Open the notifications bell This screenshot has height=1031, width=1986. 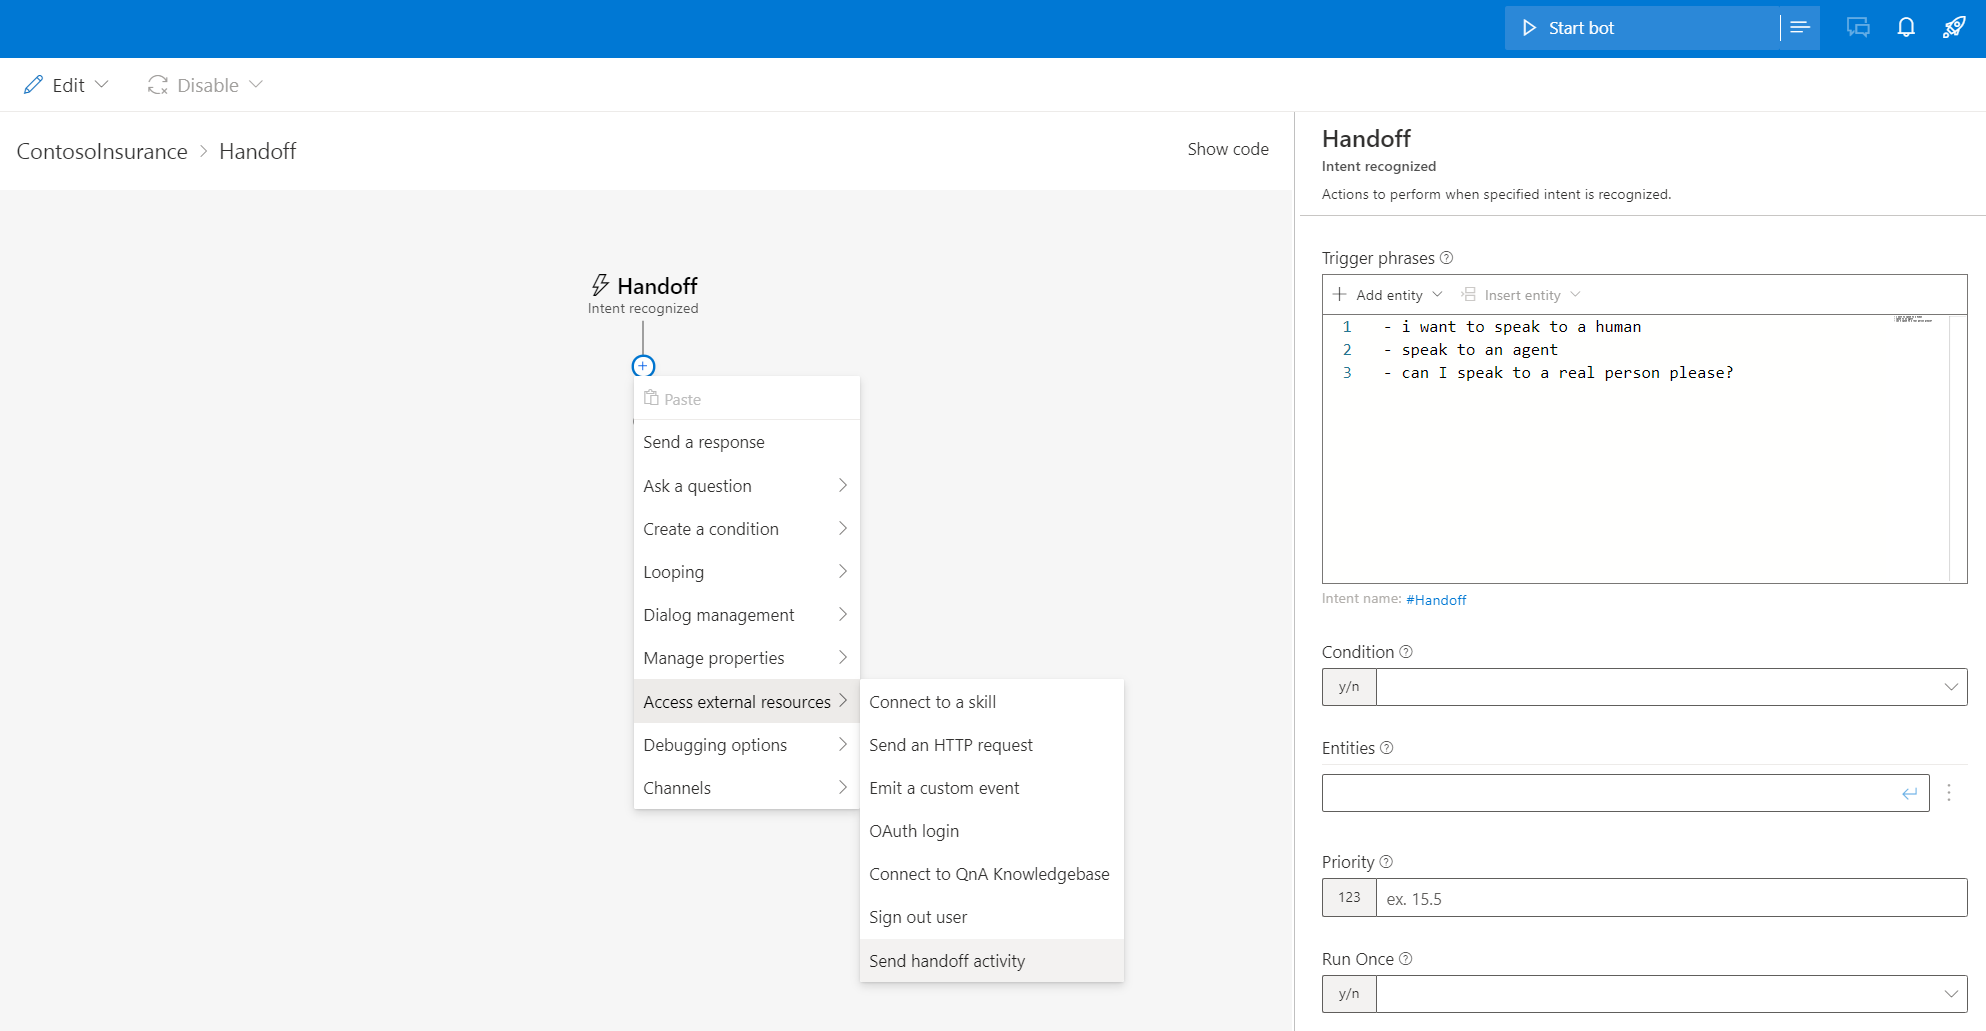[1905, 27]
